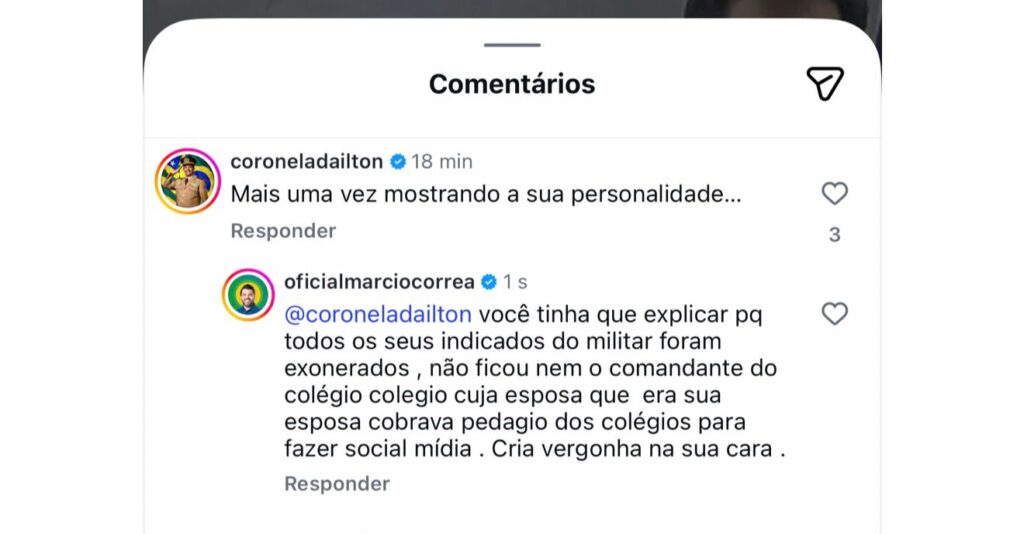Click the verified badge next to coroneladailton
The width and height of the screenshot is (1024, 534).
pos(398,161)
